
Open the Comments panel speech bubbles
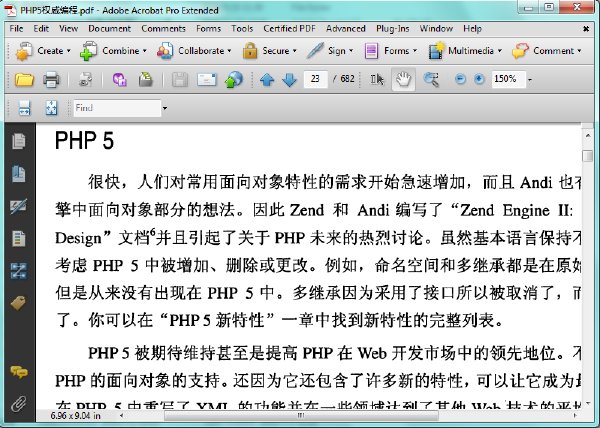pos(19,371)
